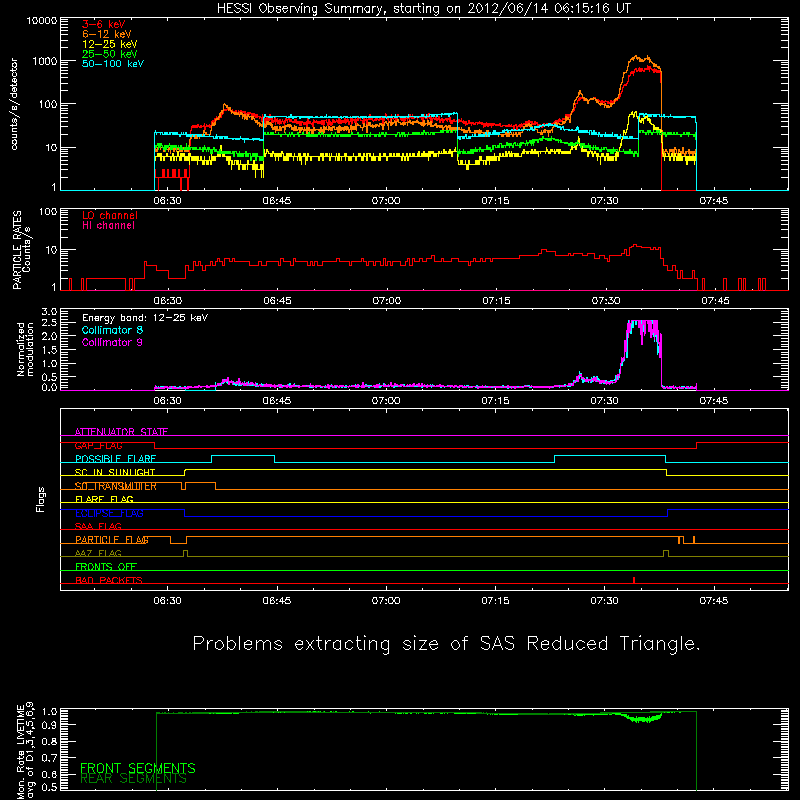Click the 07:45 time label under count-rate panel
The image size is (800, 800).
[x=714, y=201]
